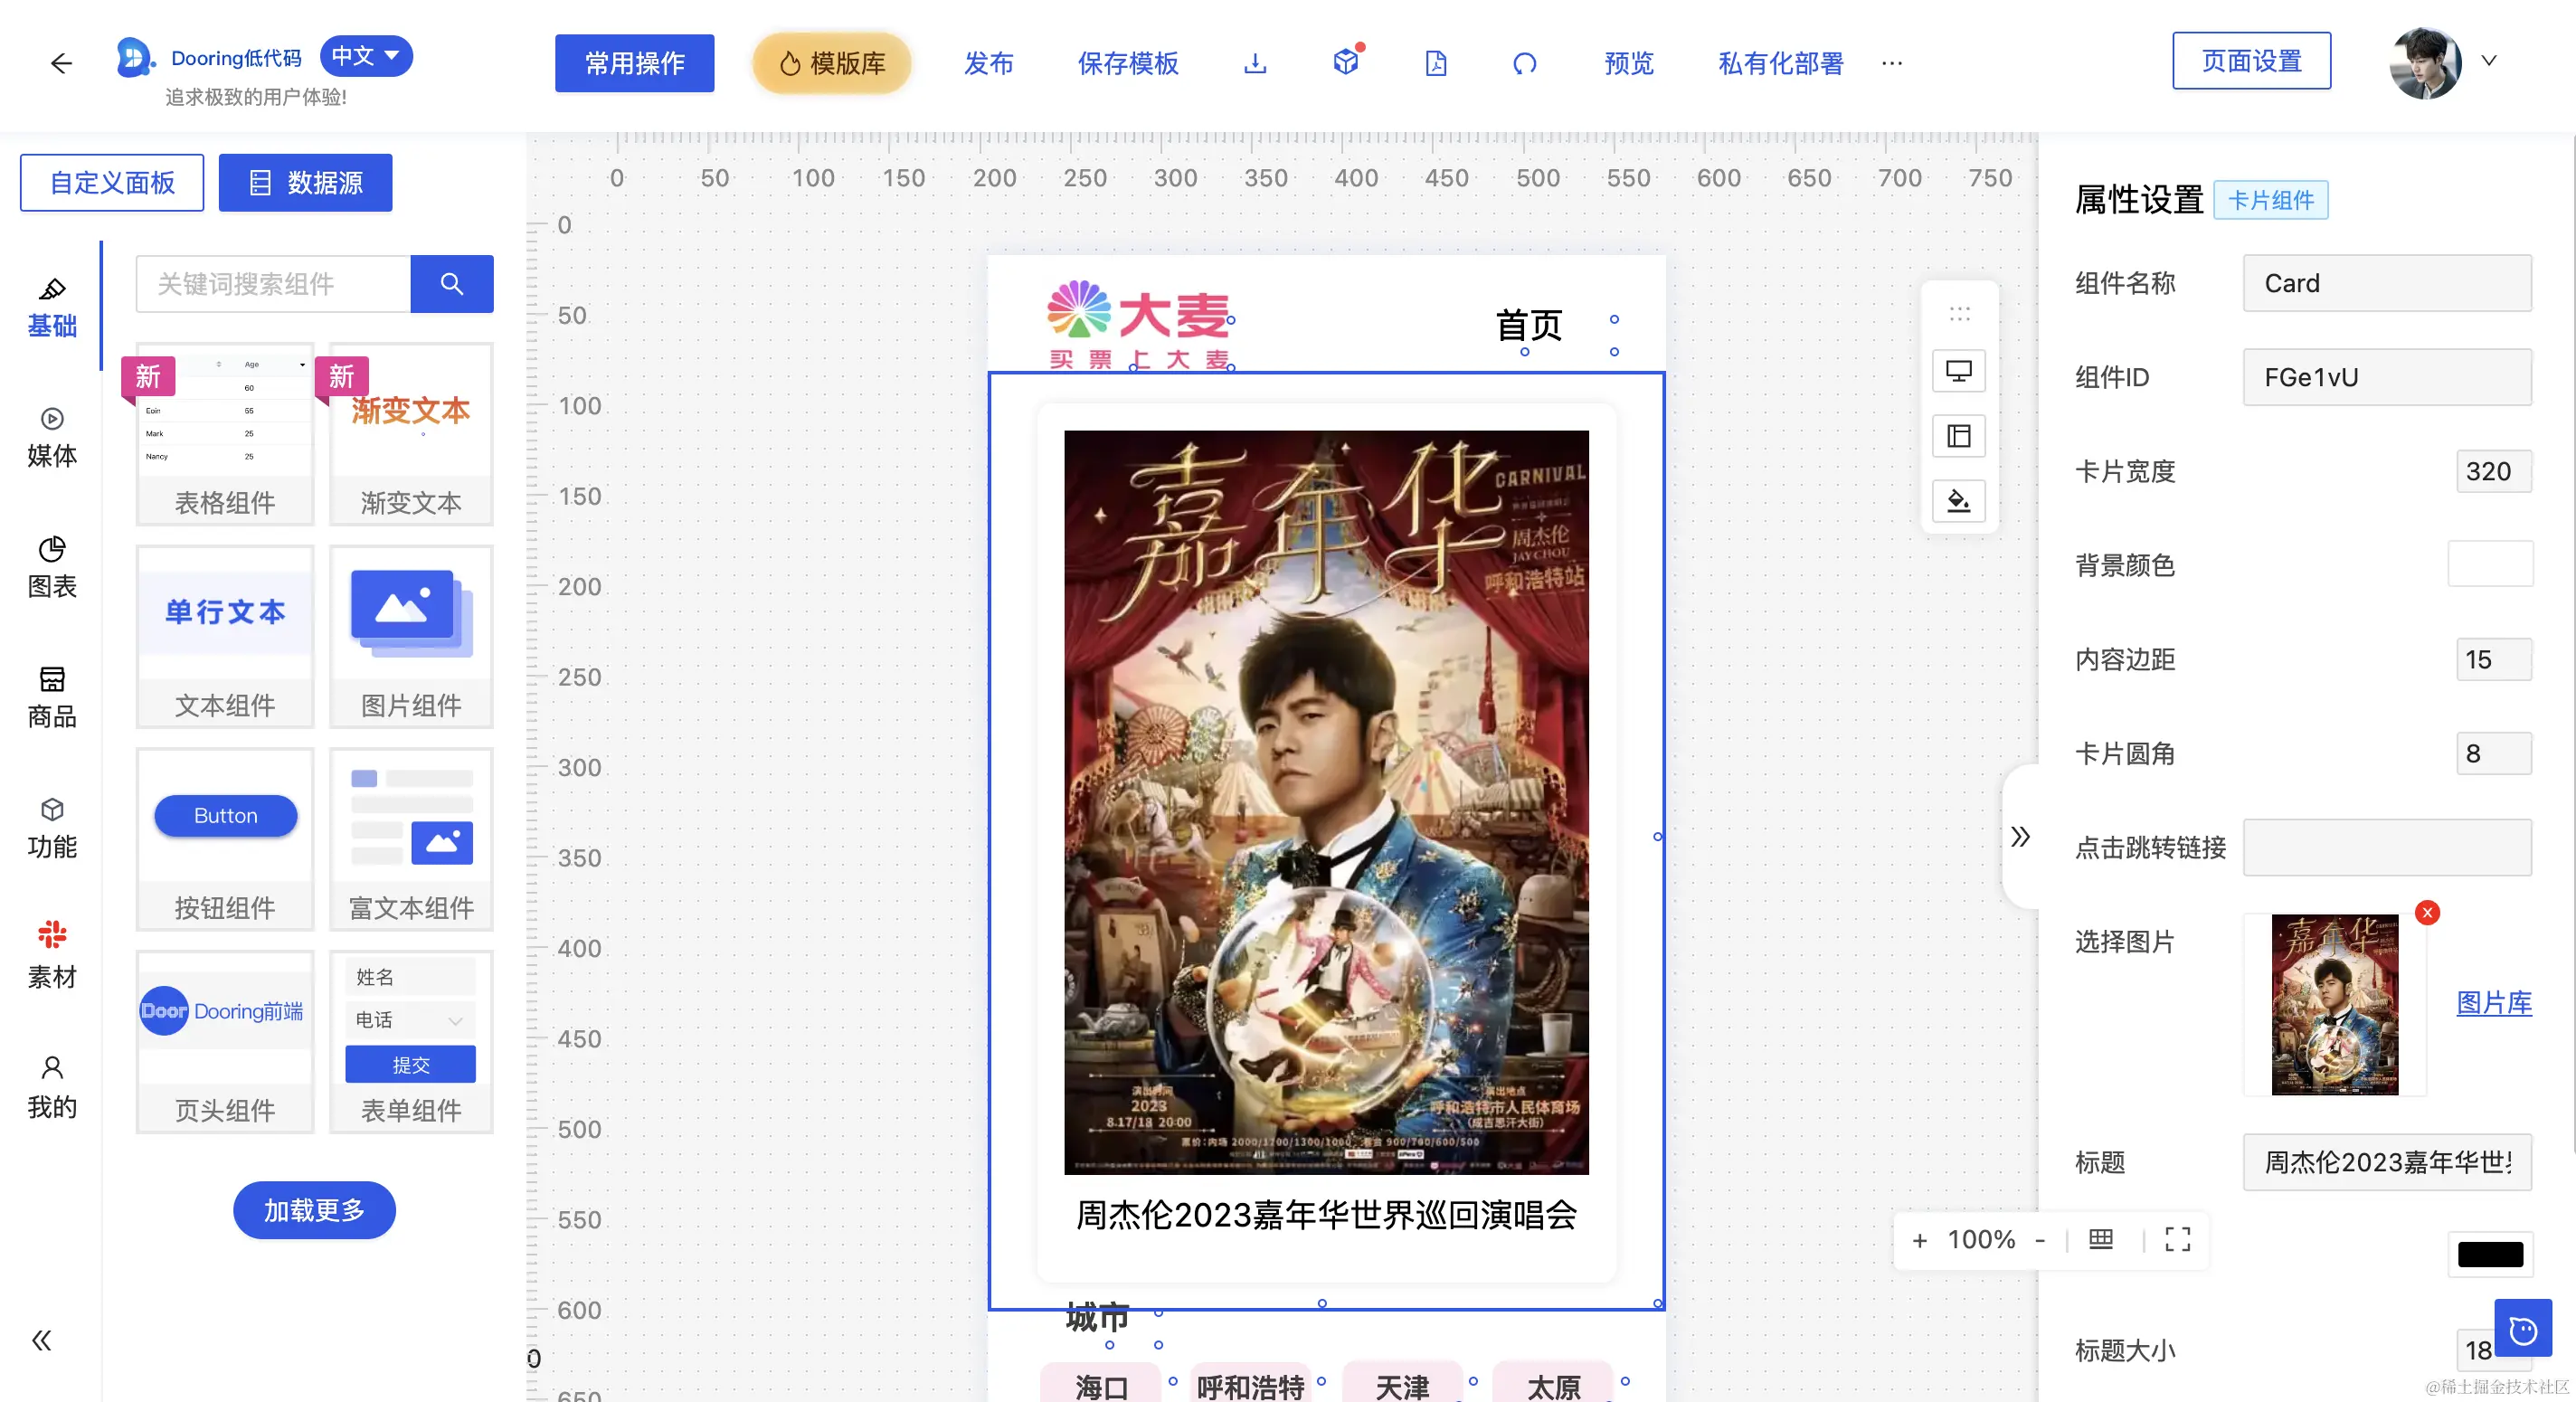Screen dimensions: 2576x1402
Task: Select the 呼和浩特 city tag on canvas
Action: coord(1250,1385)
